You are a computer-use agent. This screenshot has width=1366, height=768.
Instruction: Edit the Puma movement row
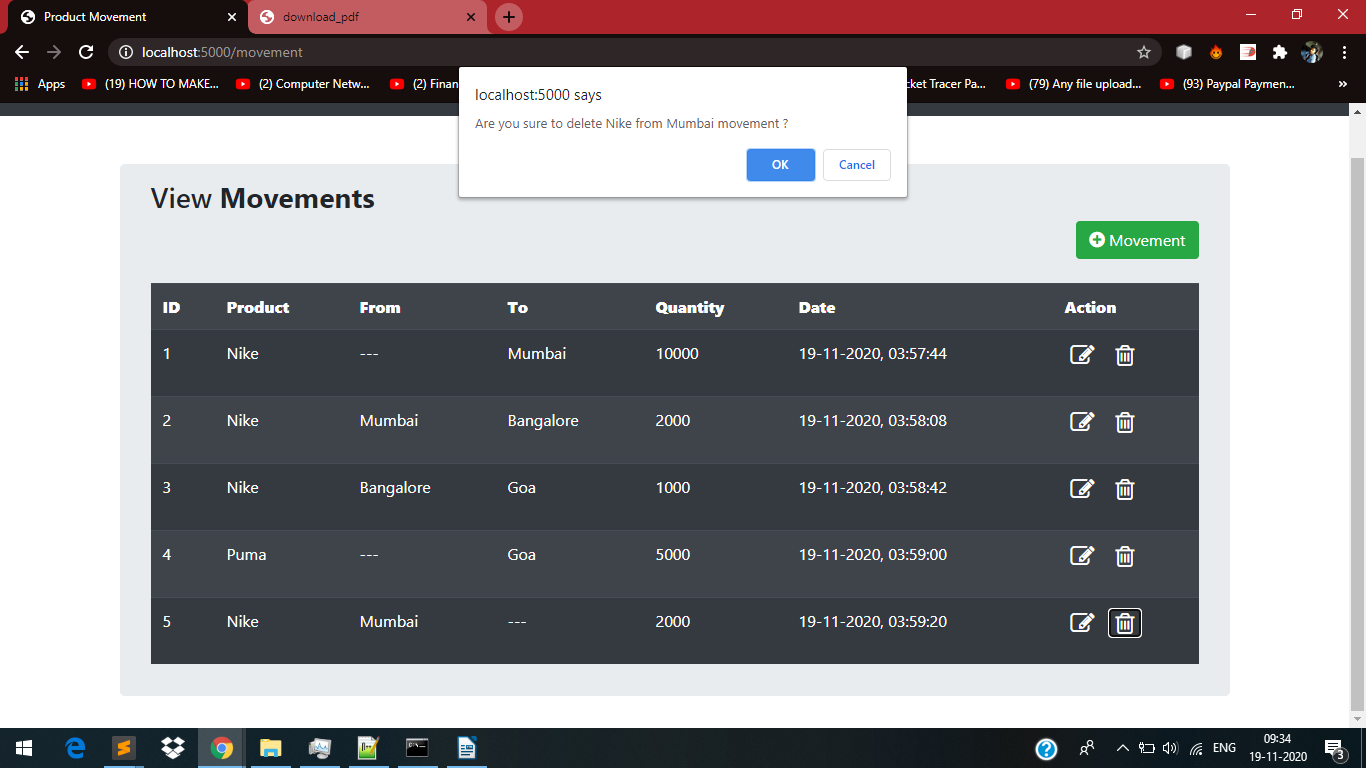point(1082,556)
